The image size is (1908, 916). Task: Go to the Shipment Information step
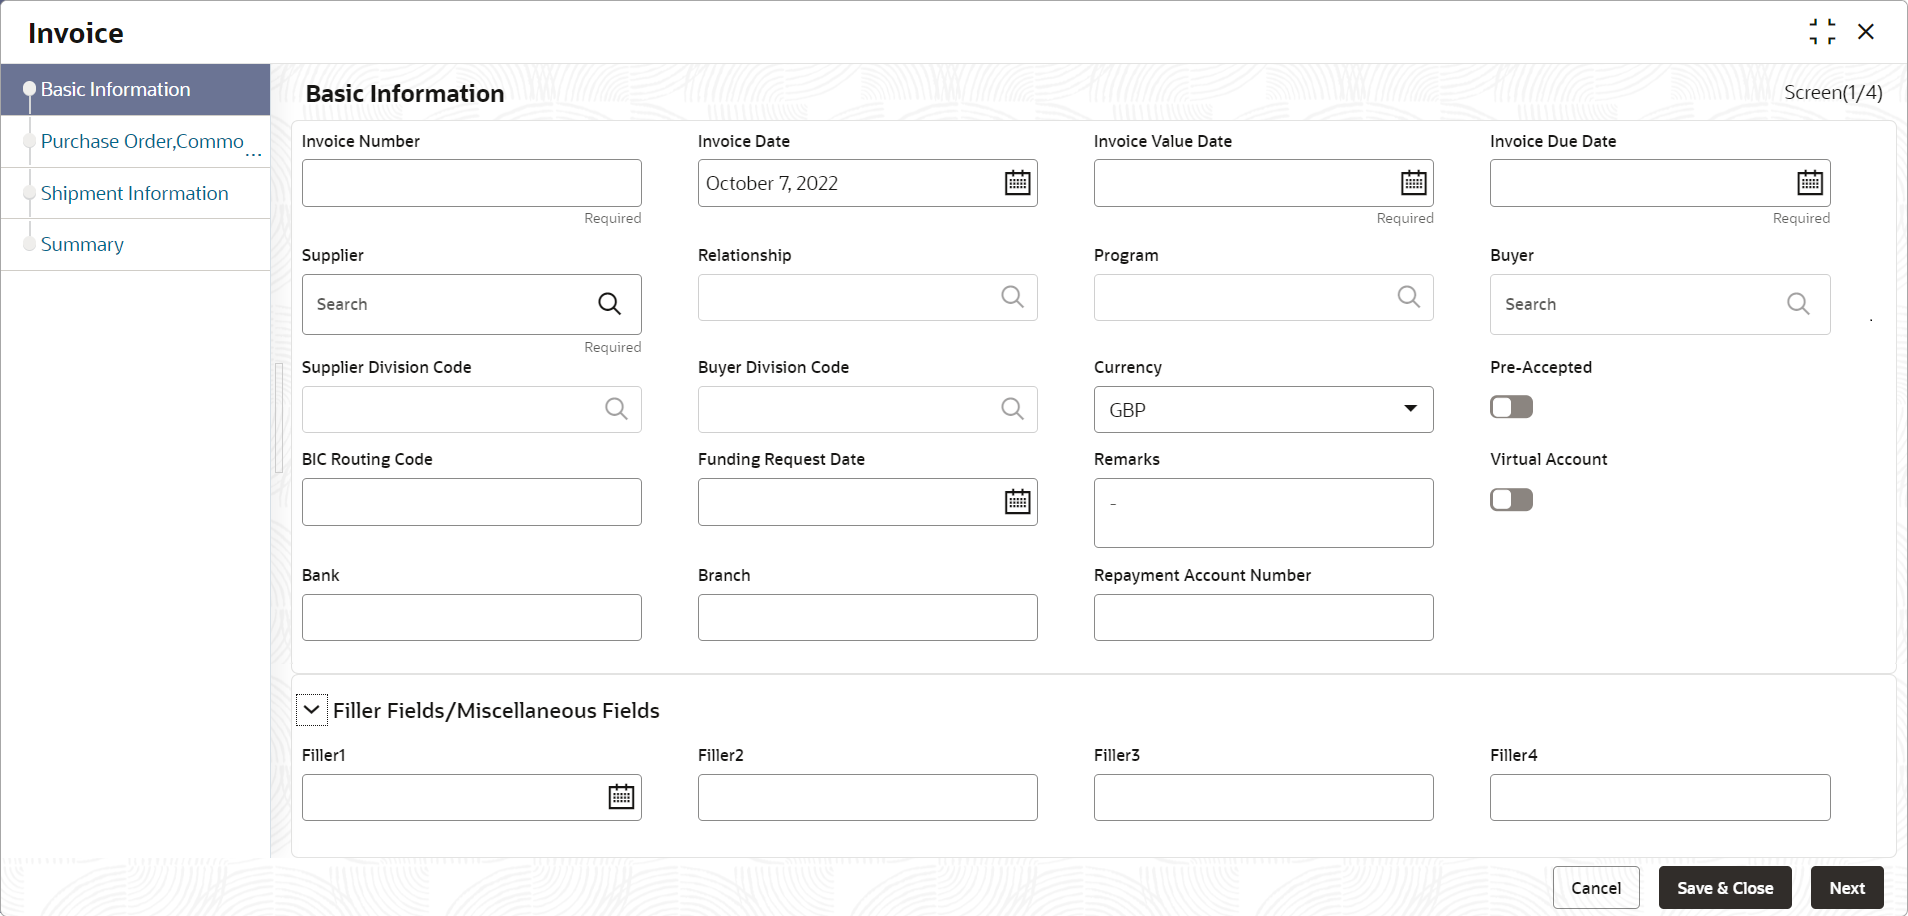(x=135, y=193)
